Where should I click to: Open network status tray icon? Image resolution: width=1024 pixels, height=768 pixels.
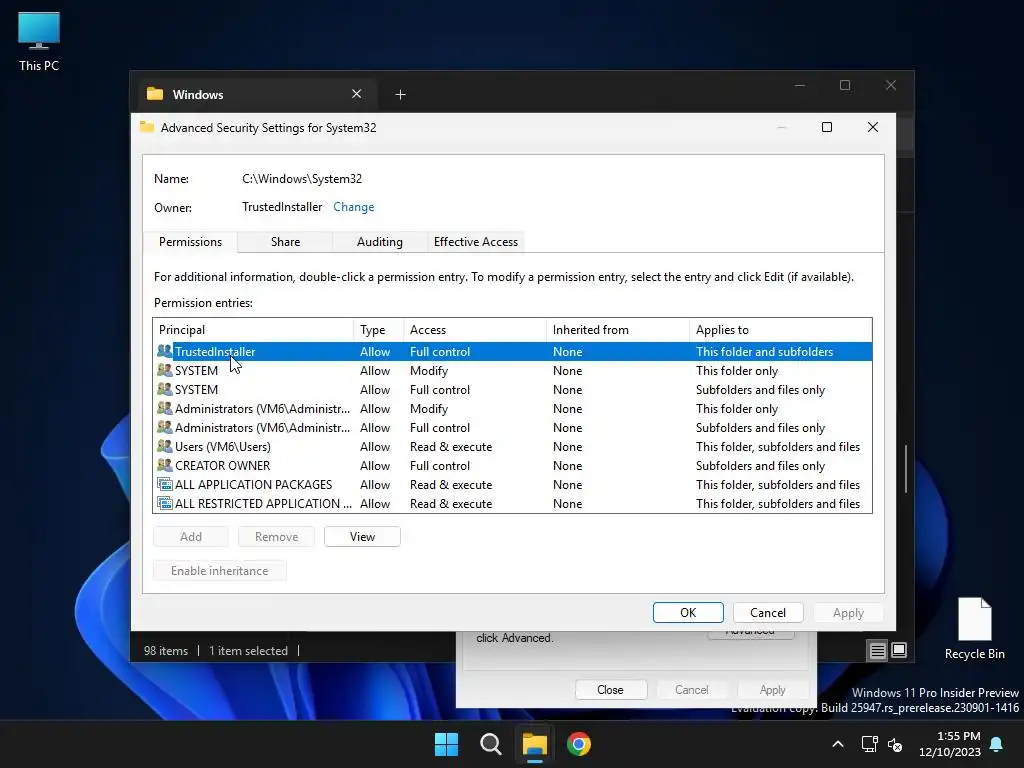click(x=869, y=744)
